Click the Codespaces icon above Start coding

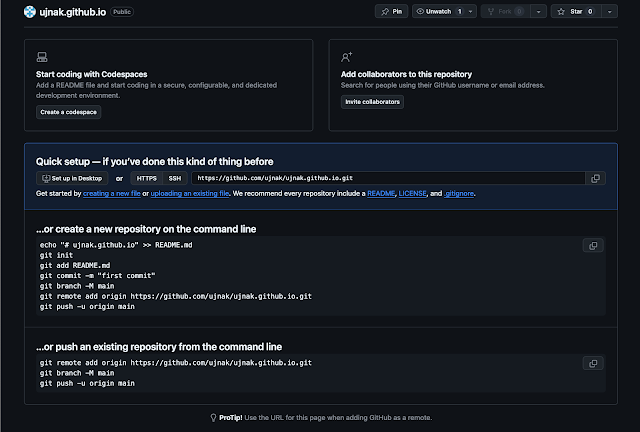pyautogui.click(x=42, y=58)
